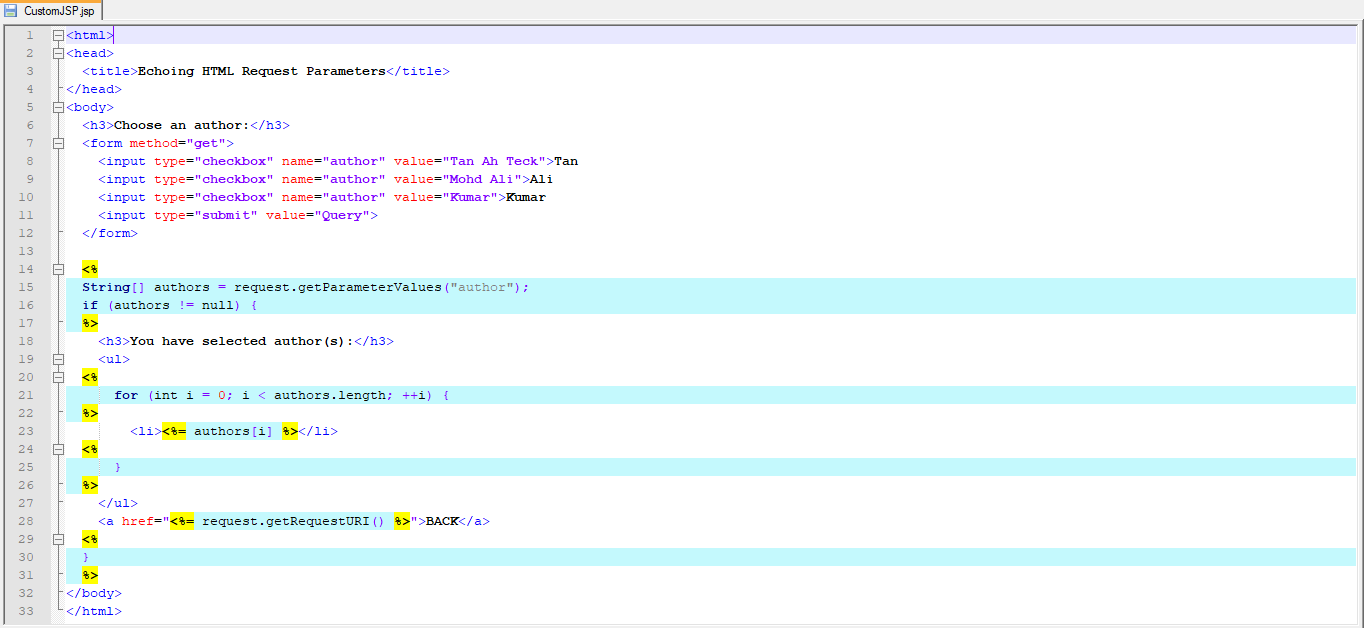Click 'request.getRequestURI()' on line 28

click(294, 521)
